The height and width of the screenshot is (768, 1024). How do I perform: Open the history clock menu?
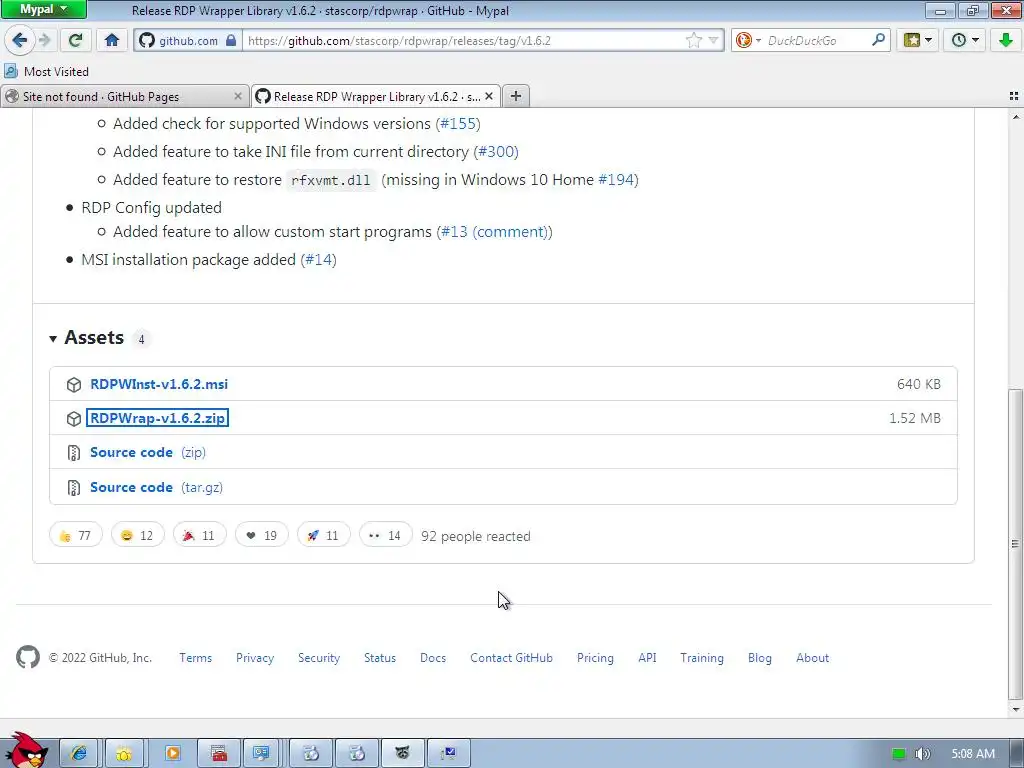tap(965, 40)
